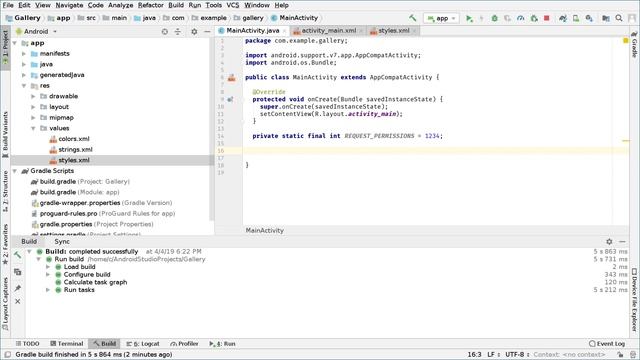The height and width of the screenshot is (360, 640).
Task: Attach debugger to Android process icon
Action: point(534,18)
